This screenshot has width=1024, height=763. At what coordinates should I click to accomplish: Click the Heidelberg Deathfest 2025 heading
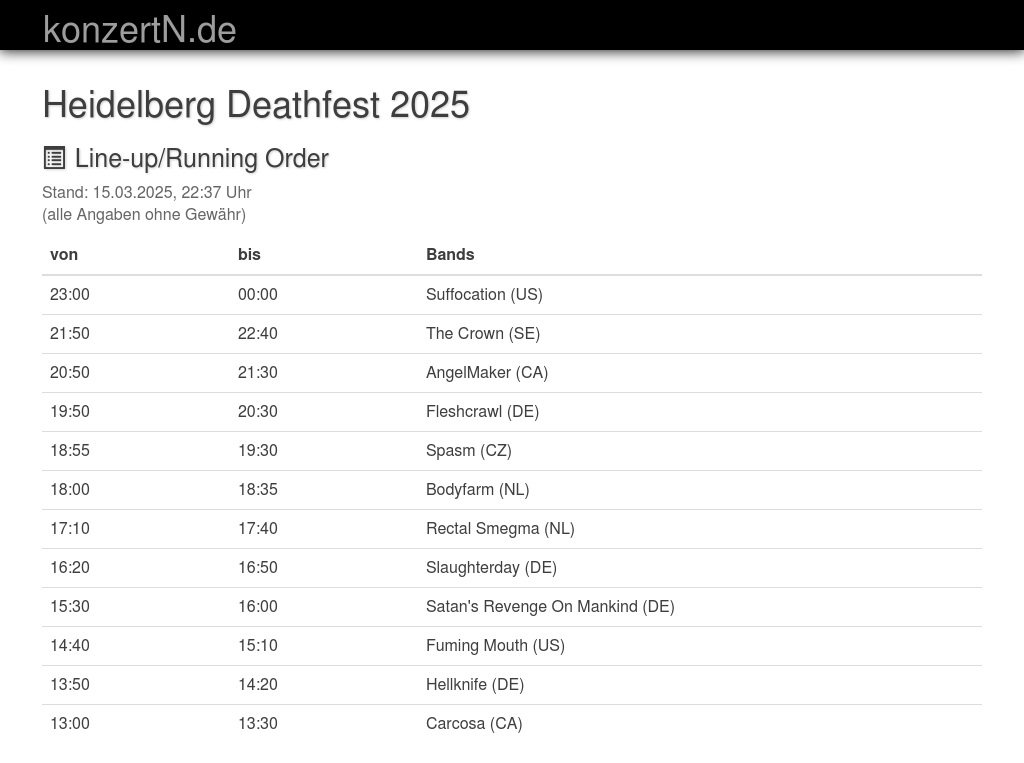pos(256,105)
